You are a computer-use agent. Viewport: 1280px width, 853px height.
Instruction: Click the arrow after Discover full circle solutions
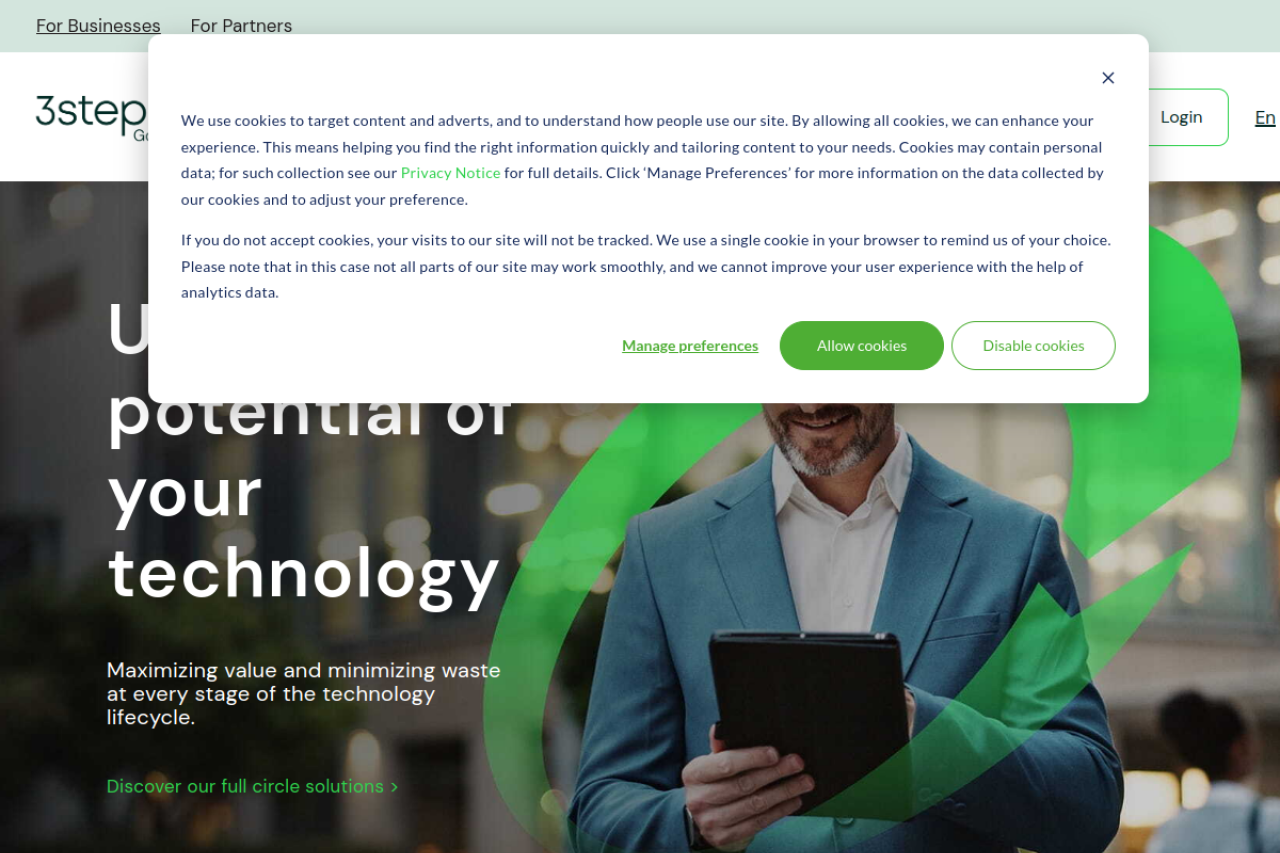click(394, 787)
